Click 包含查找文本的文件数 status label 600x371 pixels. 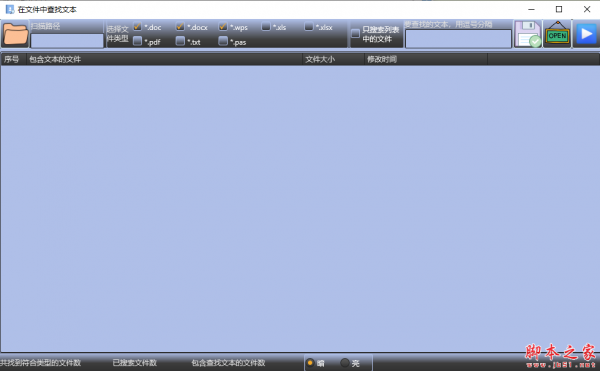[x=228, y=363]
